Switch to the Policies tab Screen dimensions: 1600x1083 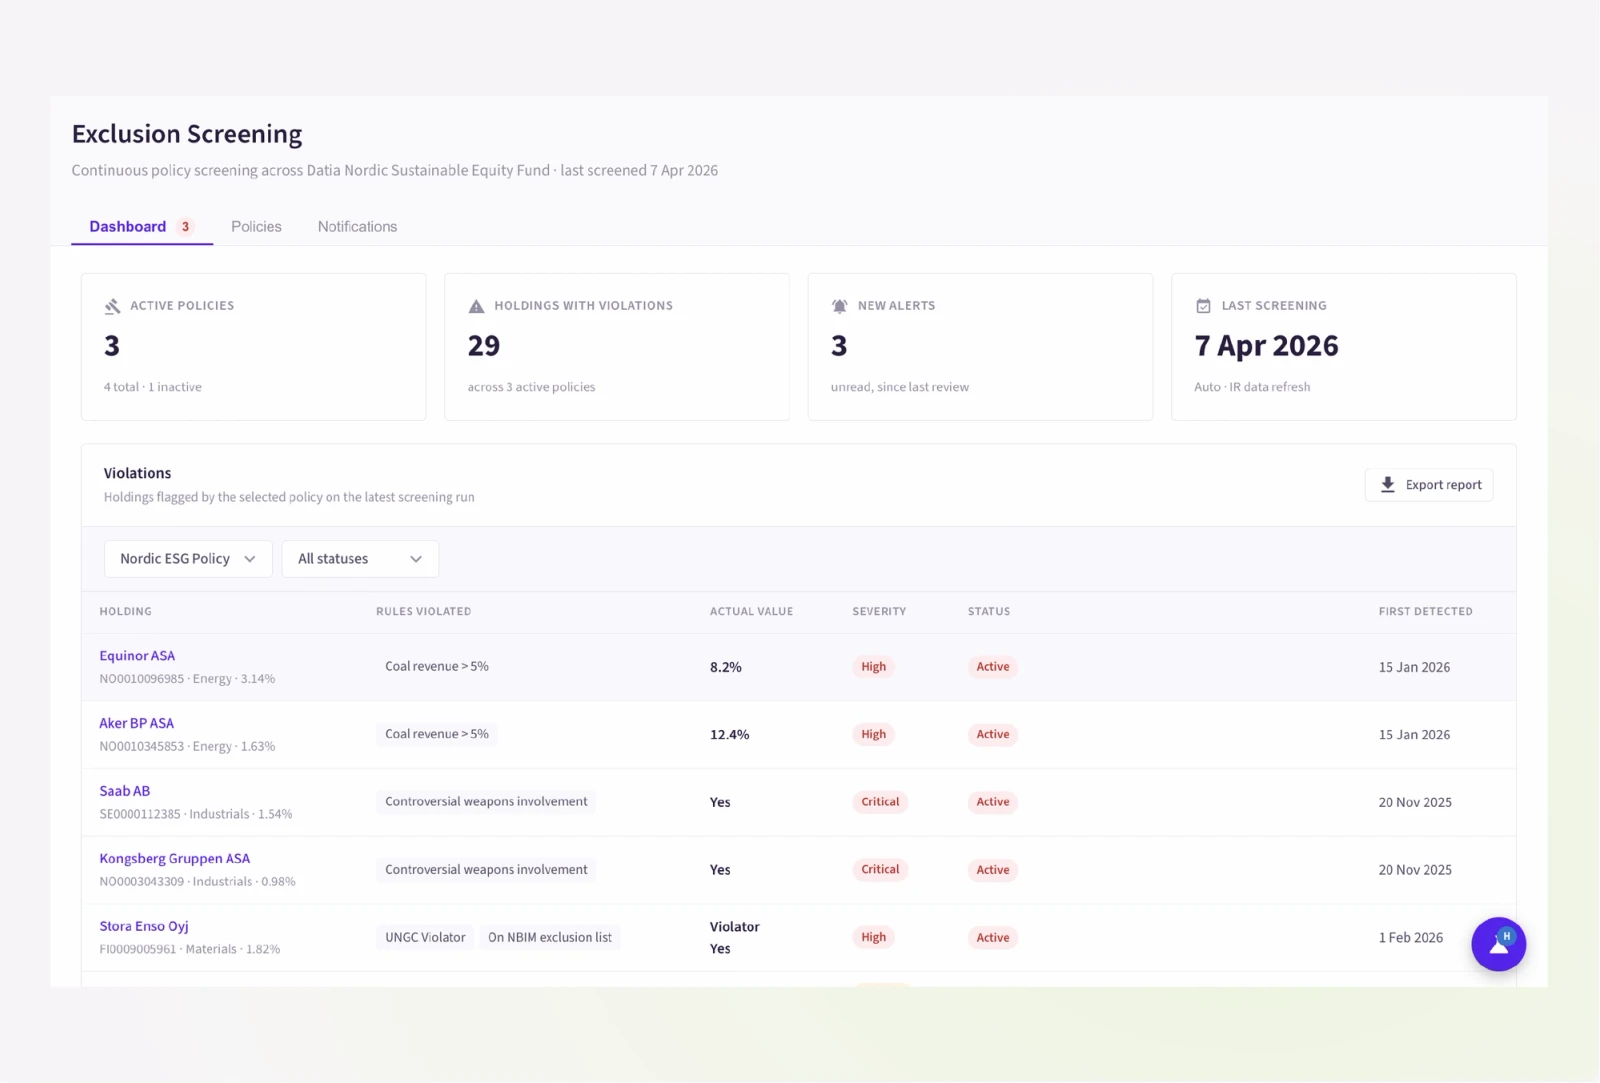[256, 227]
